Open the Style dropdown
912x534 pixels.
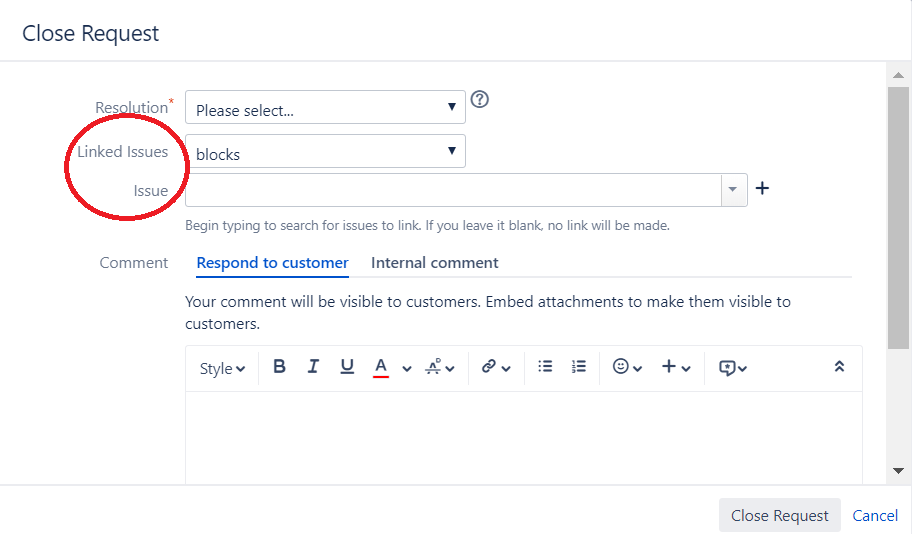(222, 368)
